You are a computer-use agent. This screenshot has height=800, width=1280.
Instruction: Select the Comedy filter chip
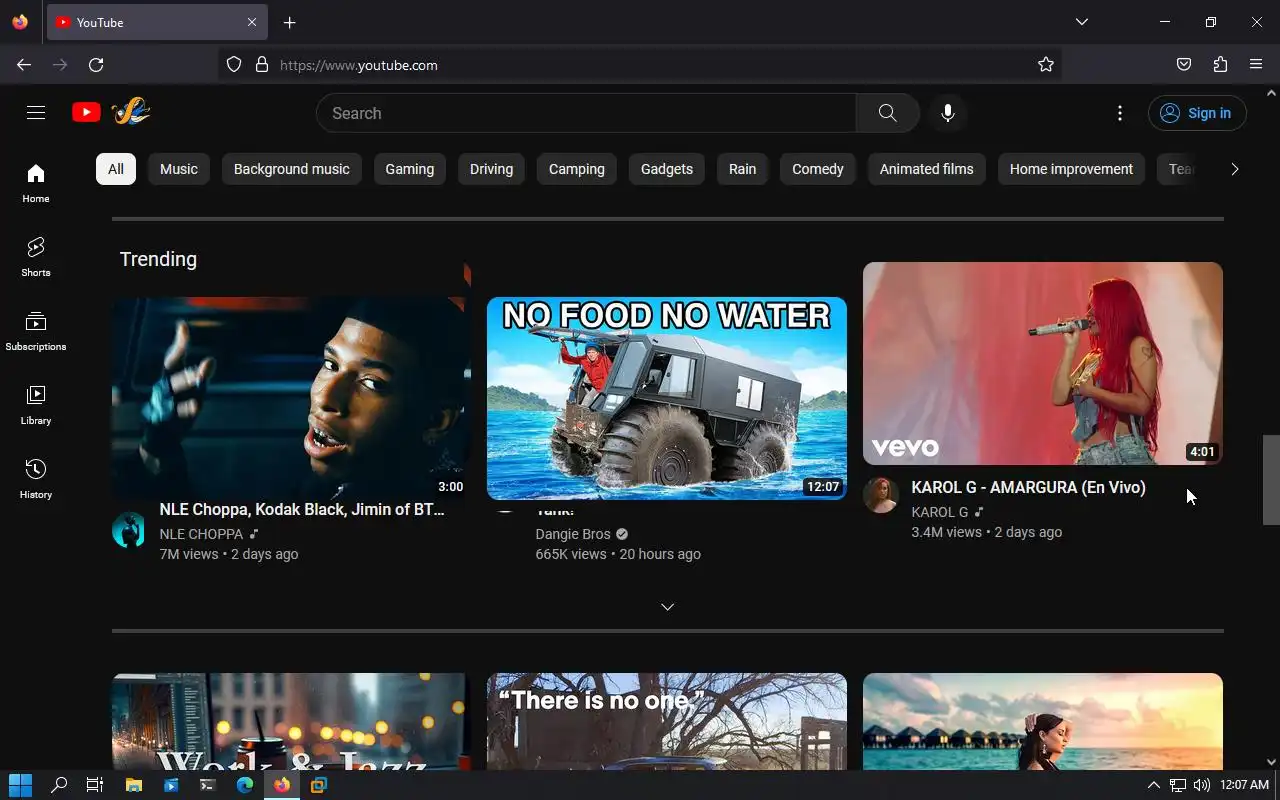pyautogui.click(x=818, y=169)
